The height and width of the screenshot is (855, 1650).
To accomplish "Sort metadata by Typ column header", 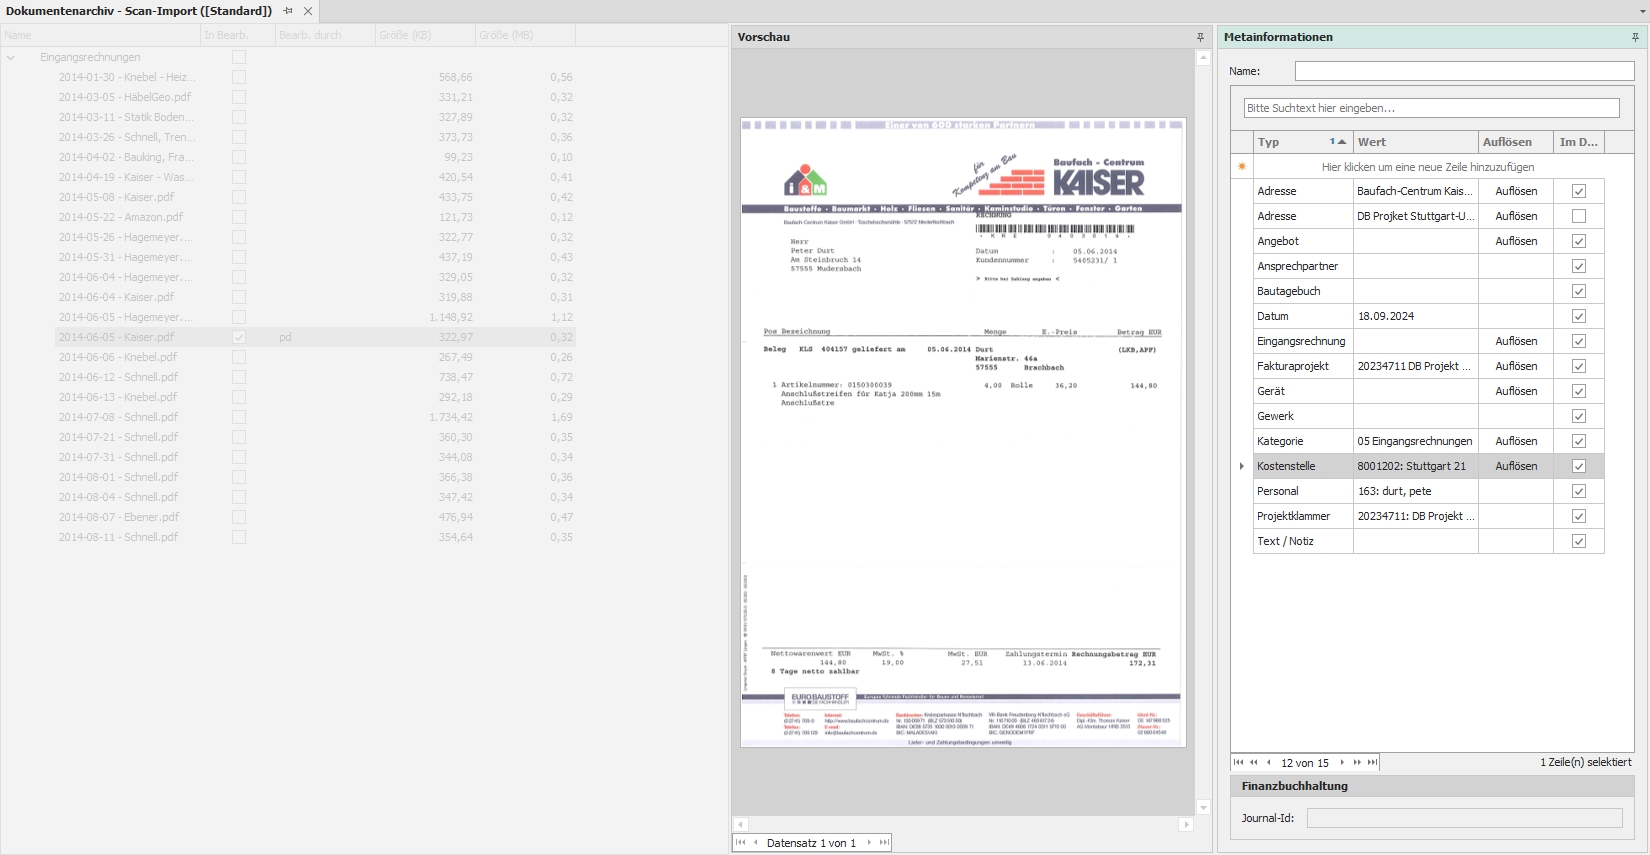I will [1303, 142].
